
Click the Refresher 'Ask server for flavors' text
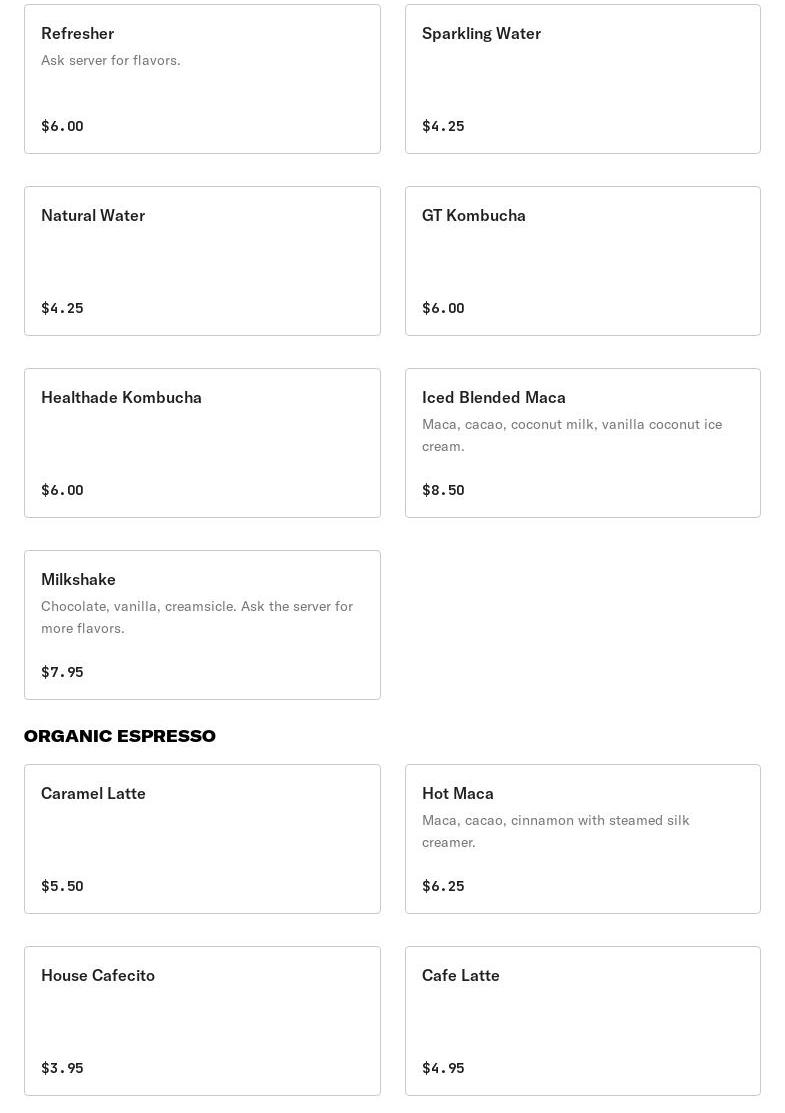point(111,60)
